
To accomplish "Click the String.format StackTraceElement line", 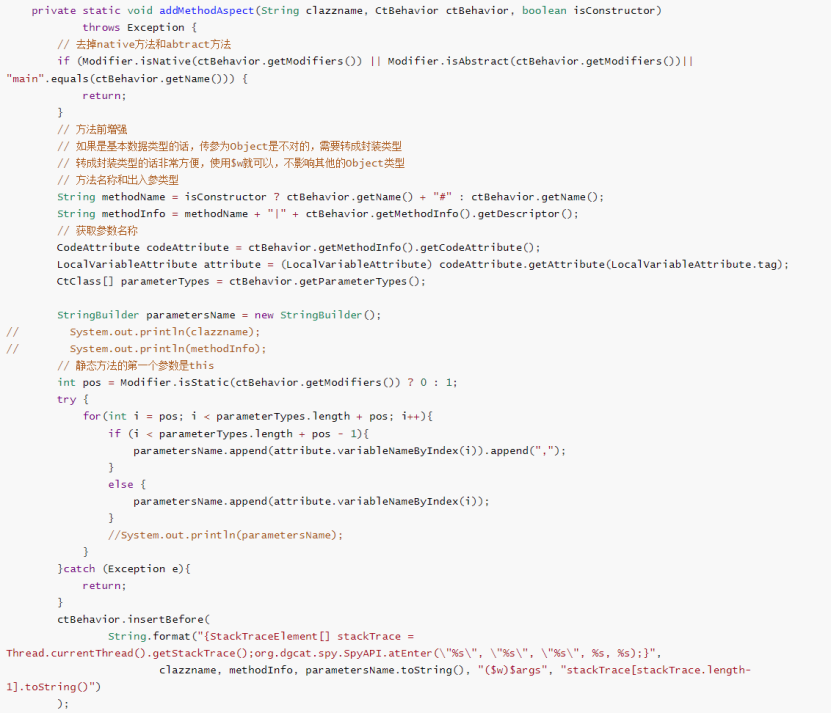I will pos(261,637).
